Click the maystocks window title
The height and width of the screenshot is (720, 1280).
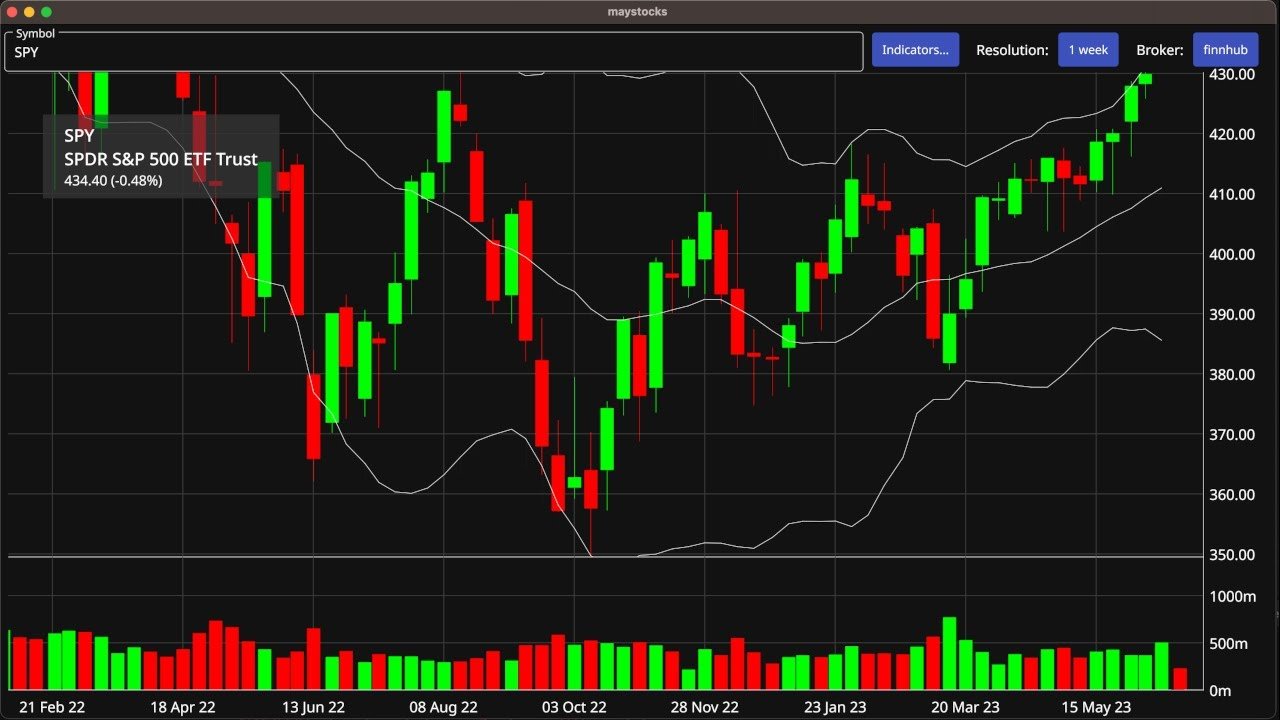(x=637, y=12)
